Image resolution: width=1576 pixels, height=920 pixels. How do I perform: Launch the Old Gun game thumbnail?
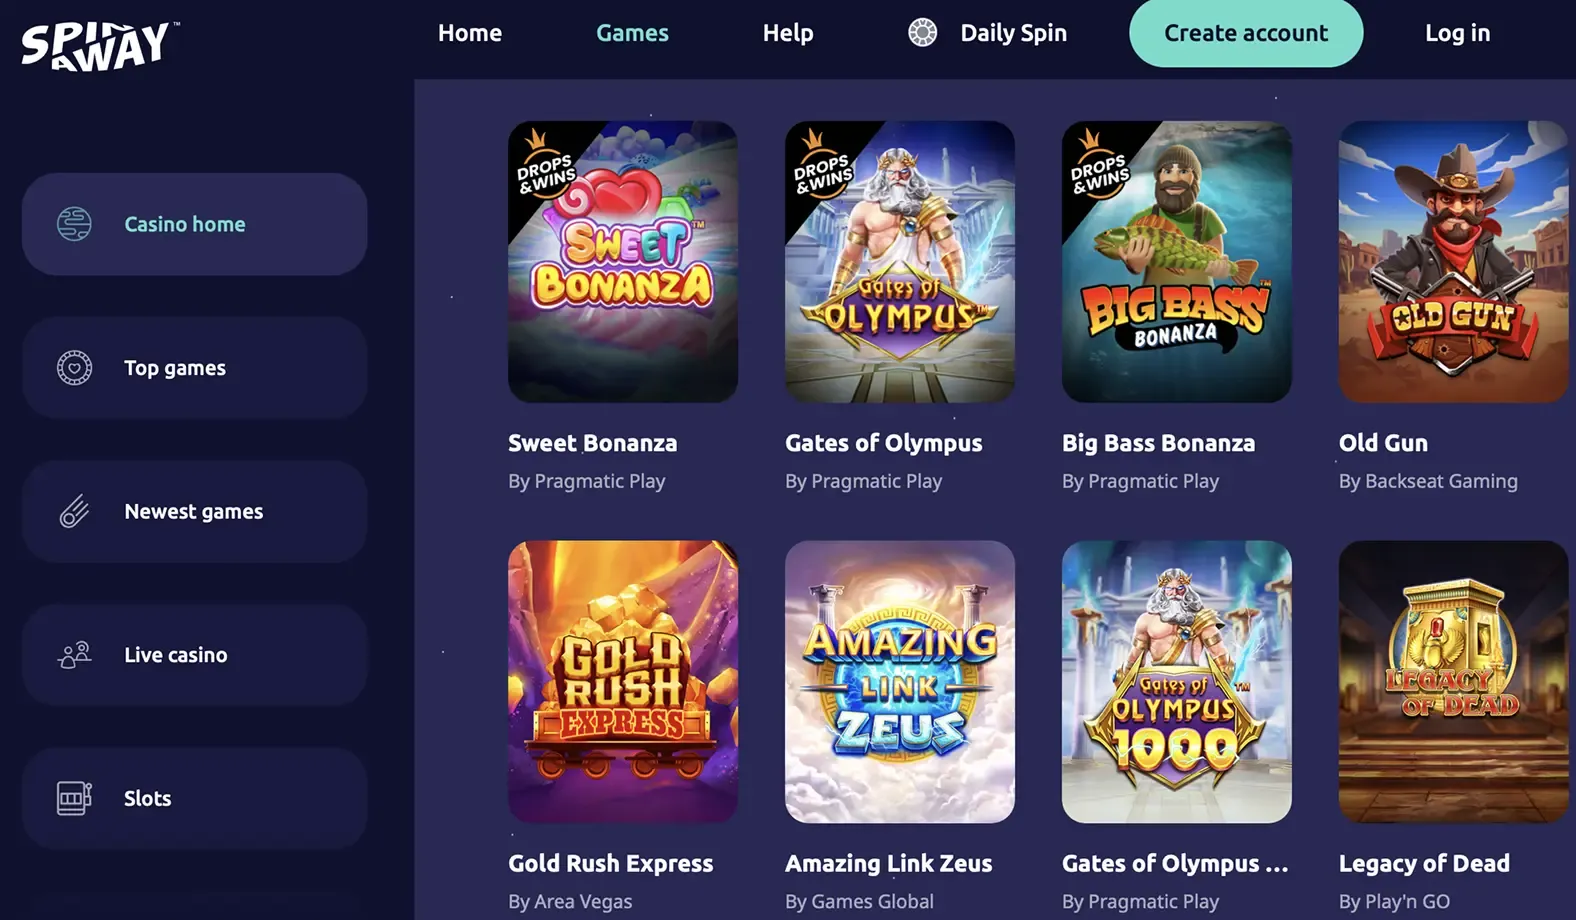click(1452, 262)
